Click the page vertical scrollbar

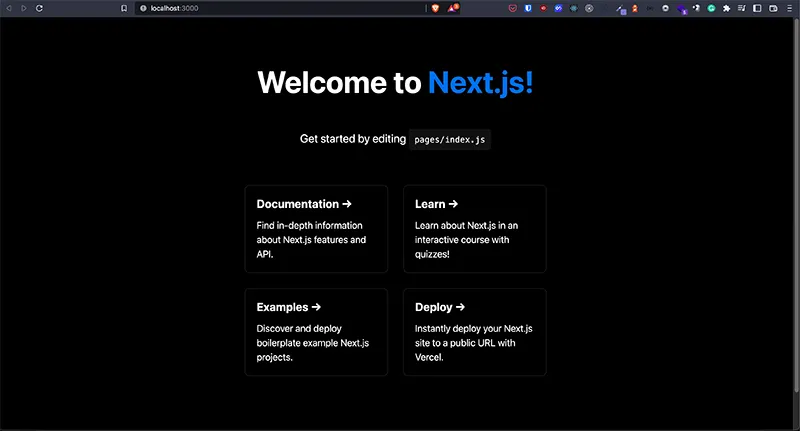point(796,204)
